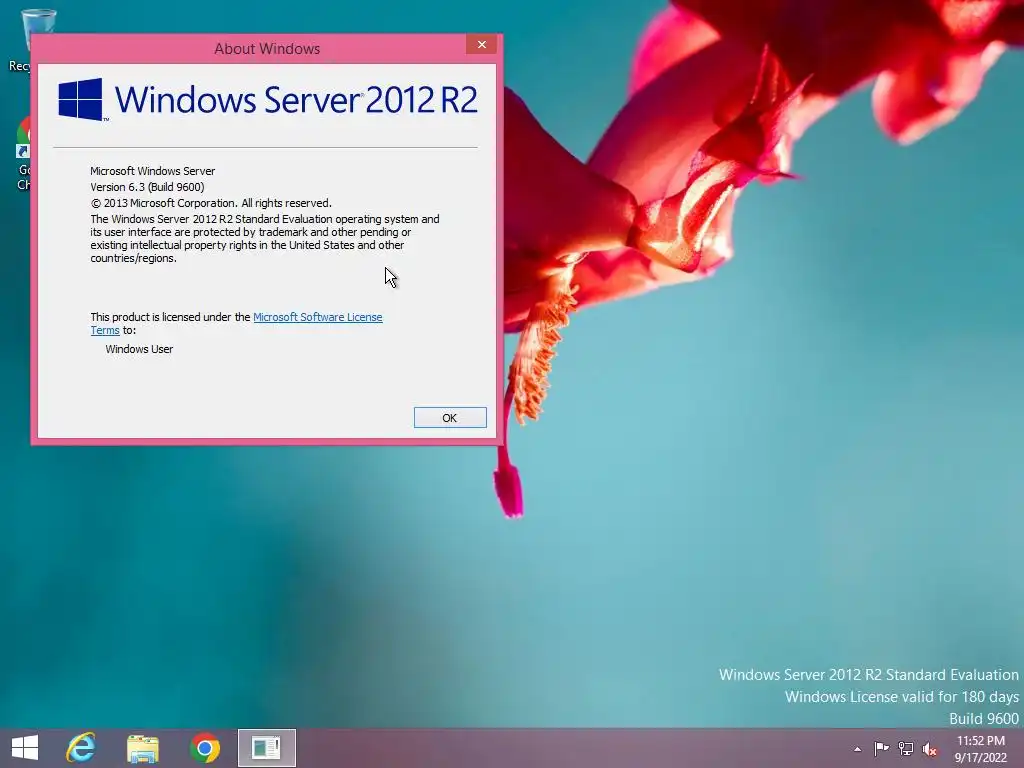Open the network status tray icon

tap(906, 748)
